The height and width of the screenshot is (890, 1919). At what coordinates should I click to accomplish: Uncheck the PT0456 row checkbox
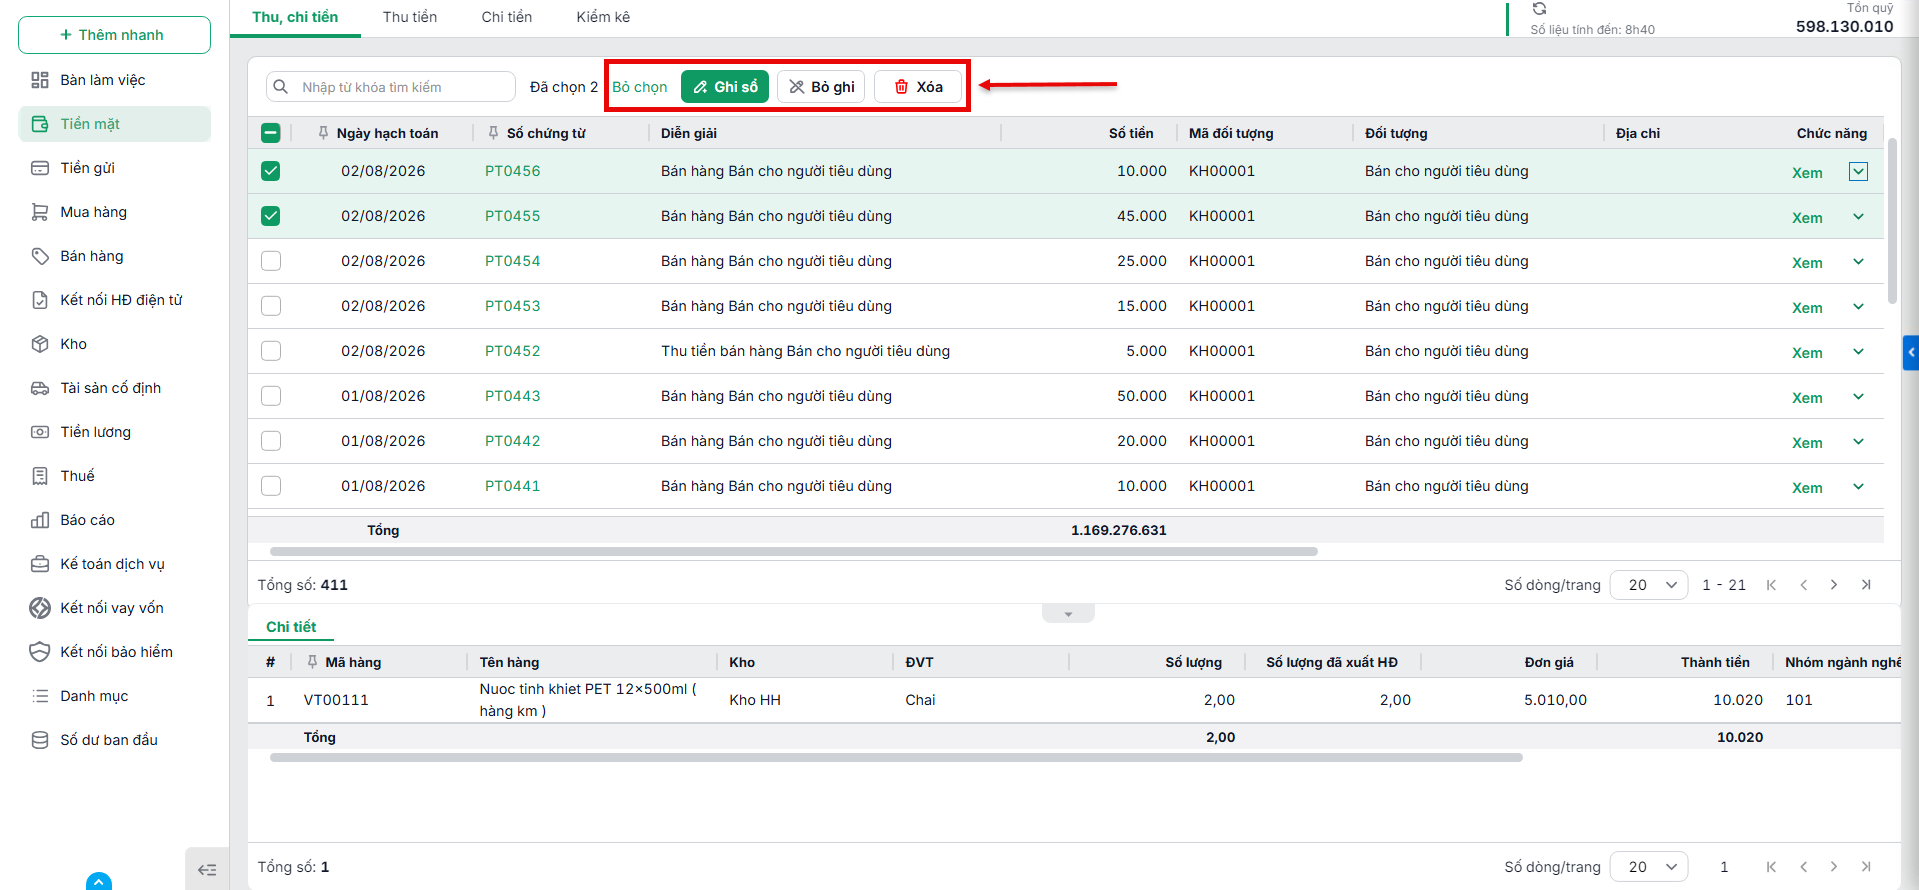point(270,171)
